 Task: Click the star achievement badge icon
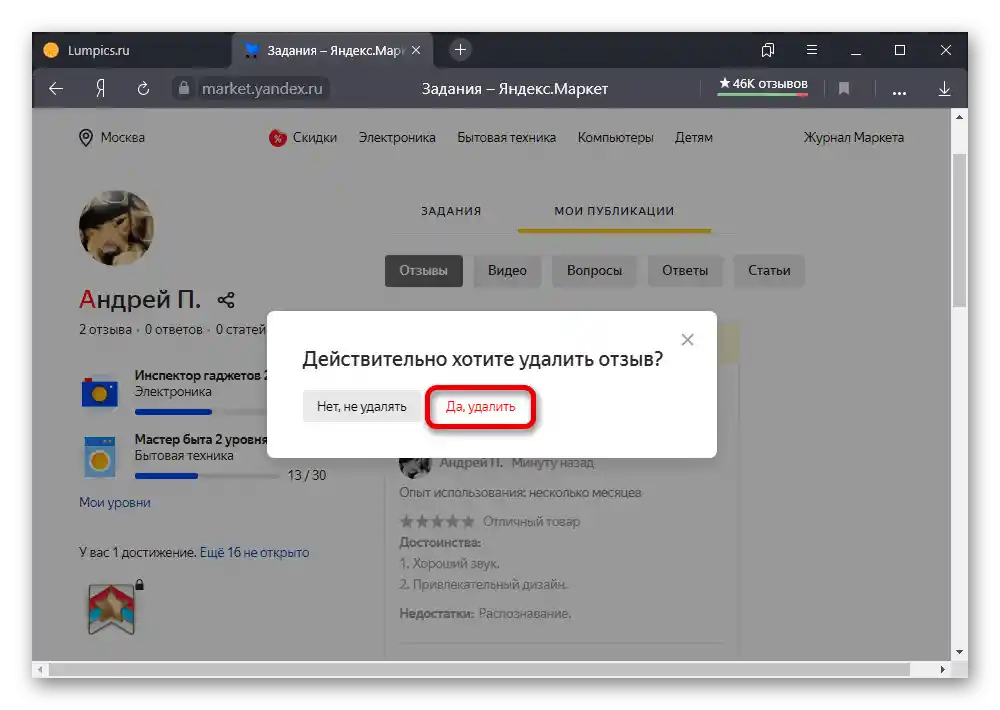(112, 609)
